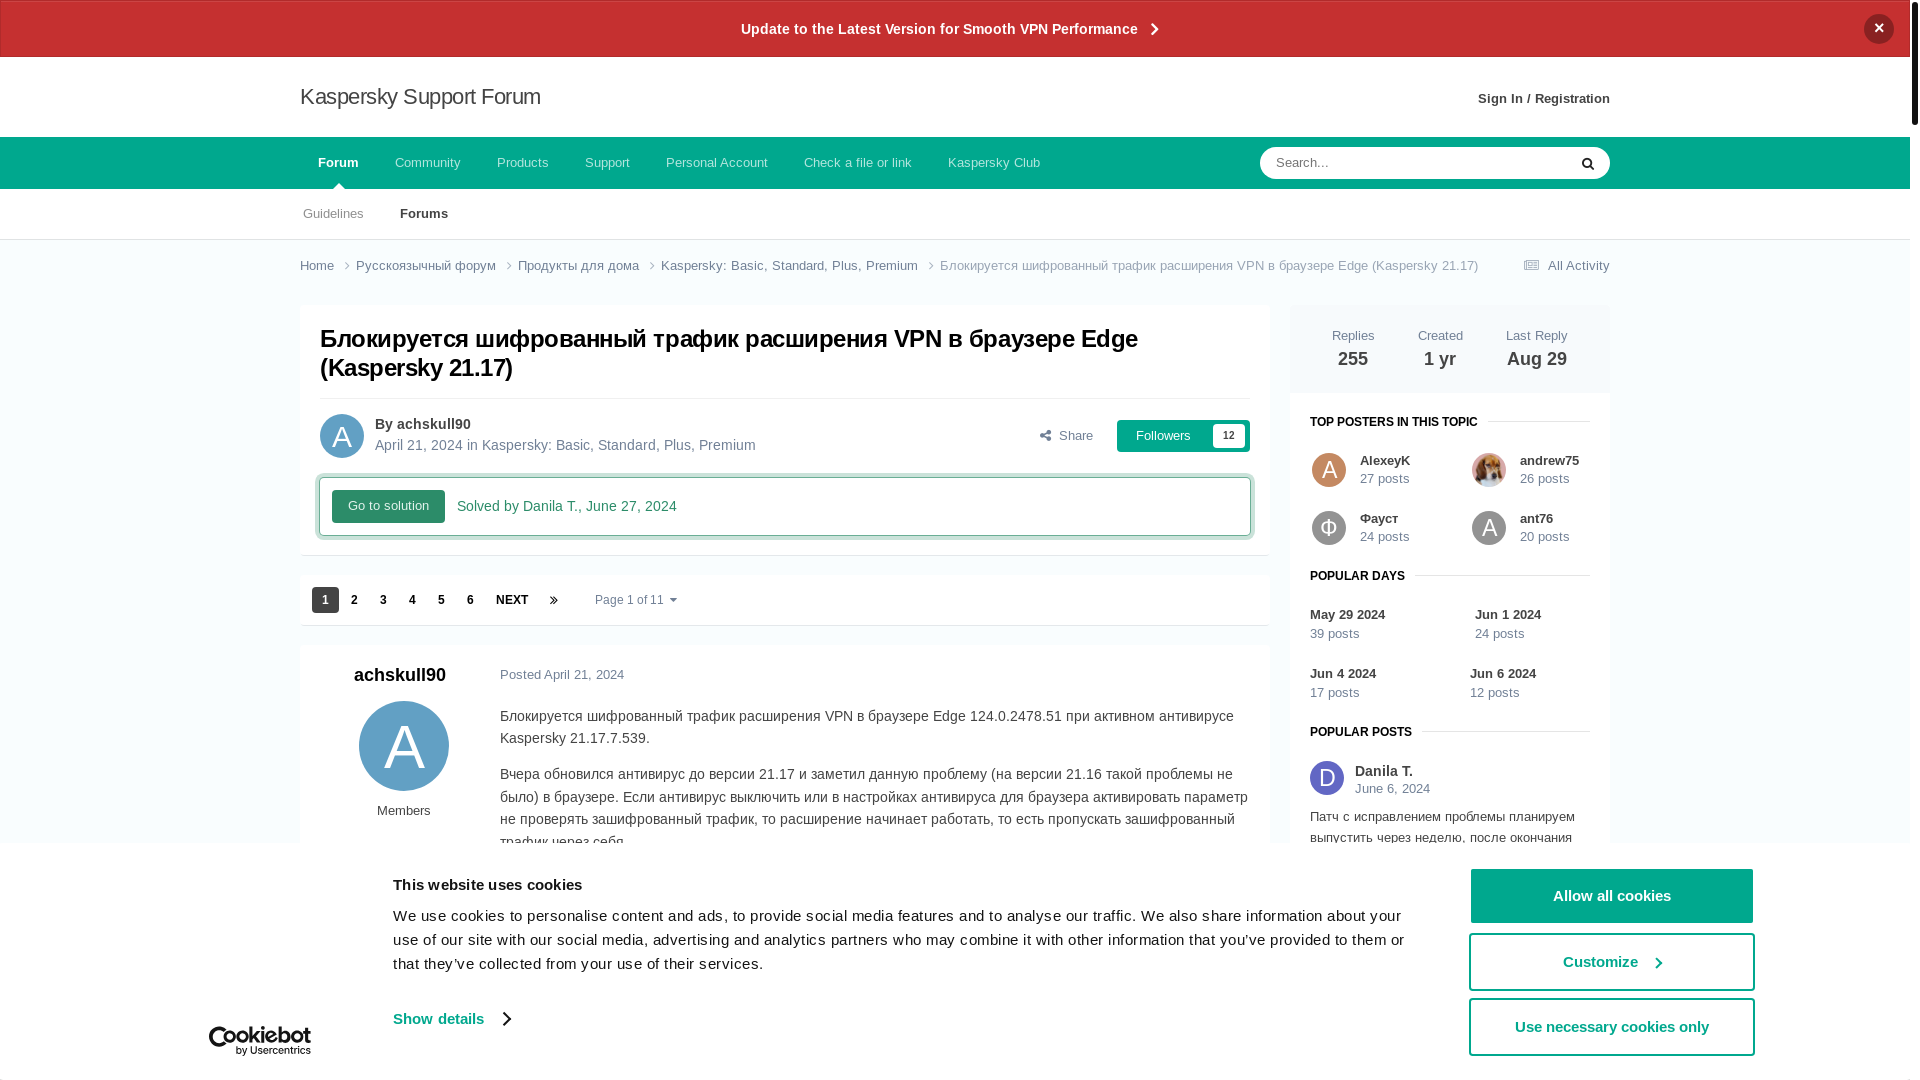Screen dimensions: 1920x1080
Task: Open May 29 2024 popular day
Action: 1347,615
